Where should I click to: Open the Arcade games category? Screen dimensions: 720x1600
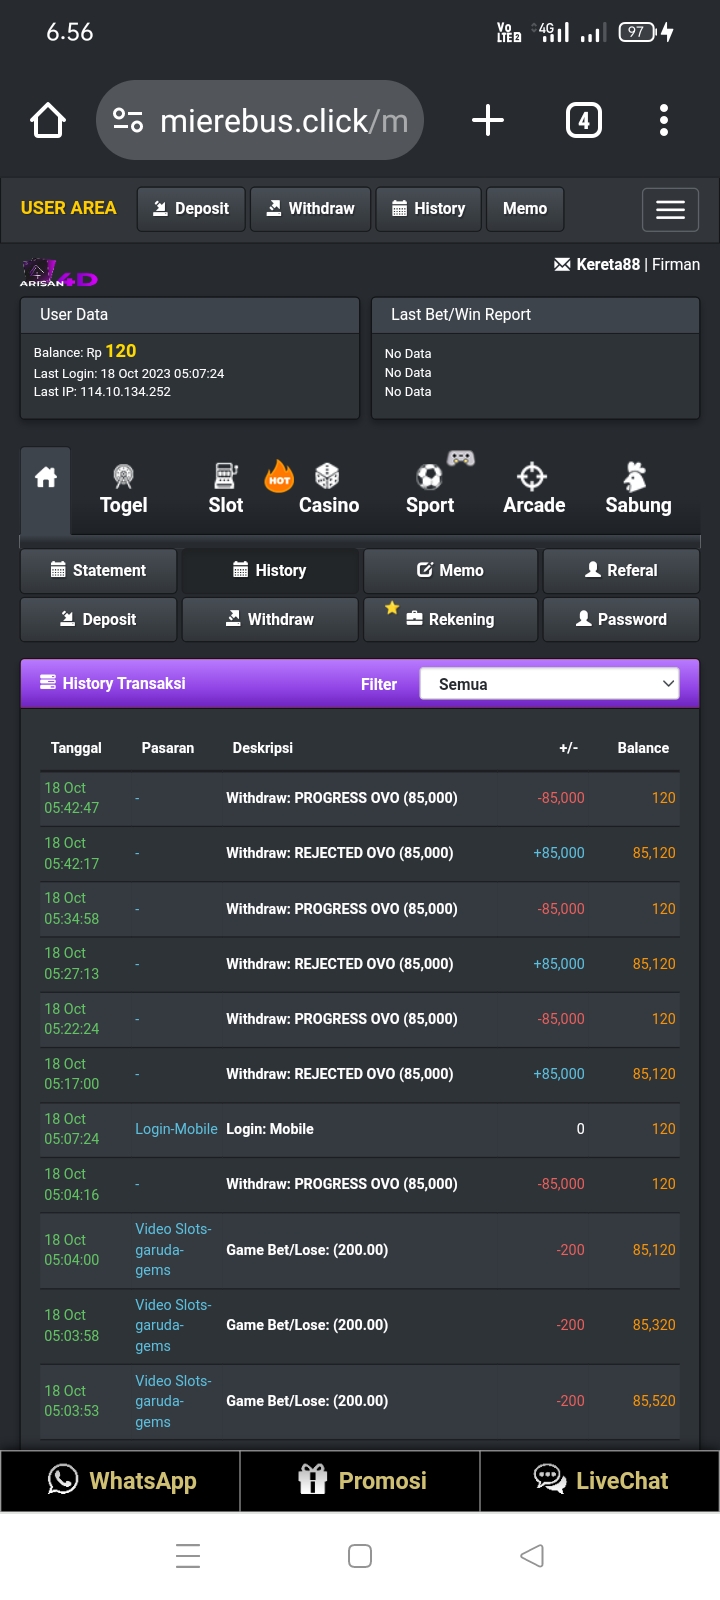533,490
